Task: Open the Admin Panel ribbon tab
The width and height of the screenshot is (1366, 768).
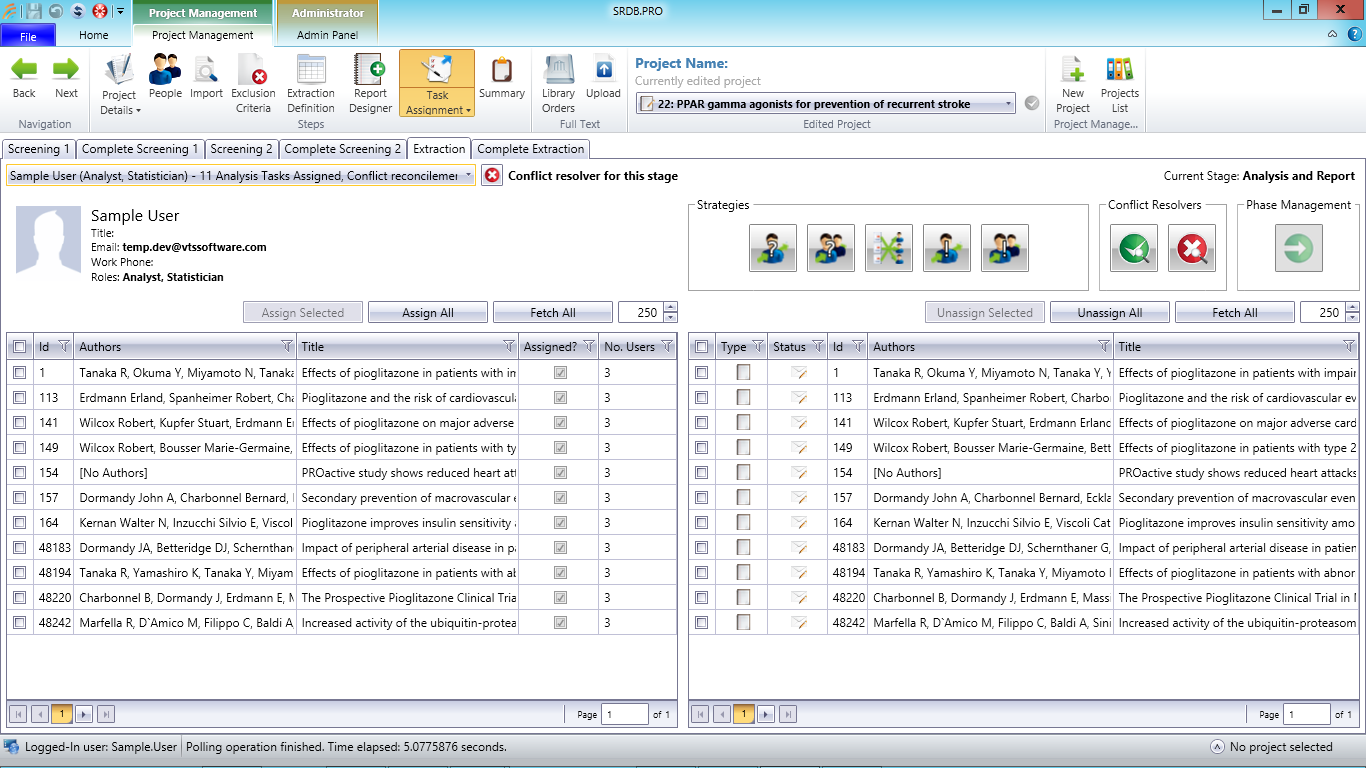Action: pyautogui.click(x=328, y=35)
